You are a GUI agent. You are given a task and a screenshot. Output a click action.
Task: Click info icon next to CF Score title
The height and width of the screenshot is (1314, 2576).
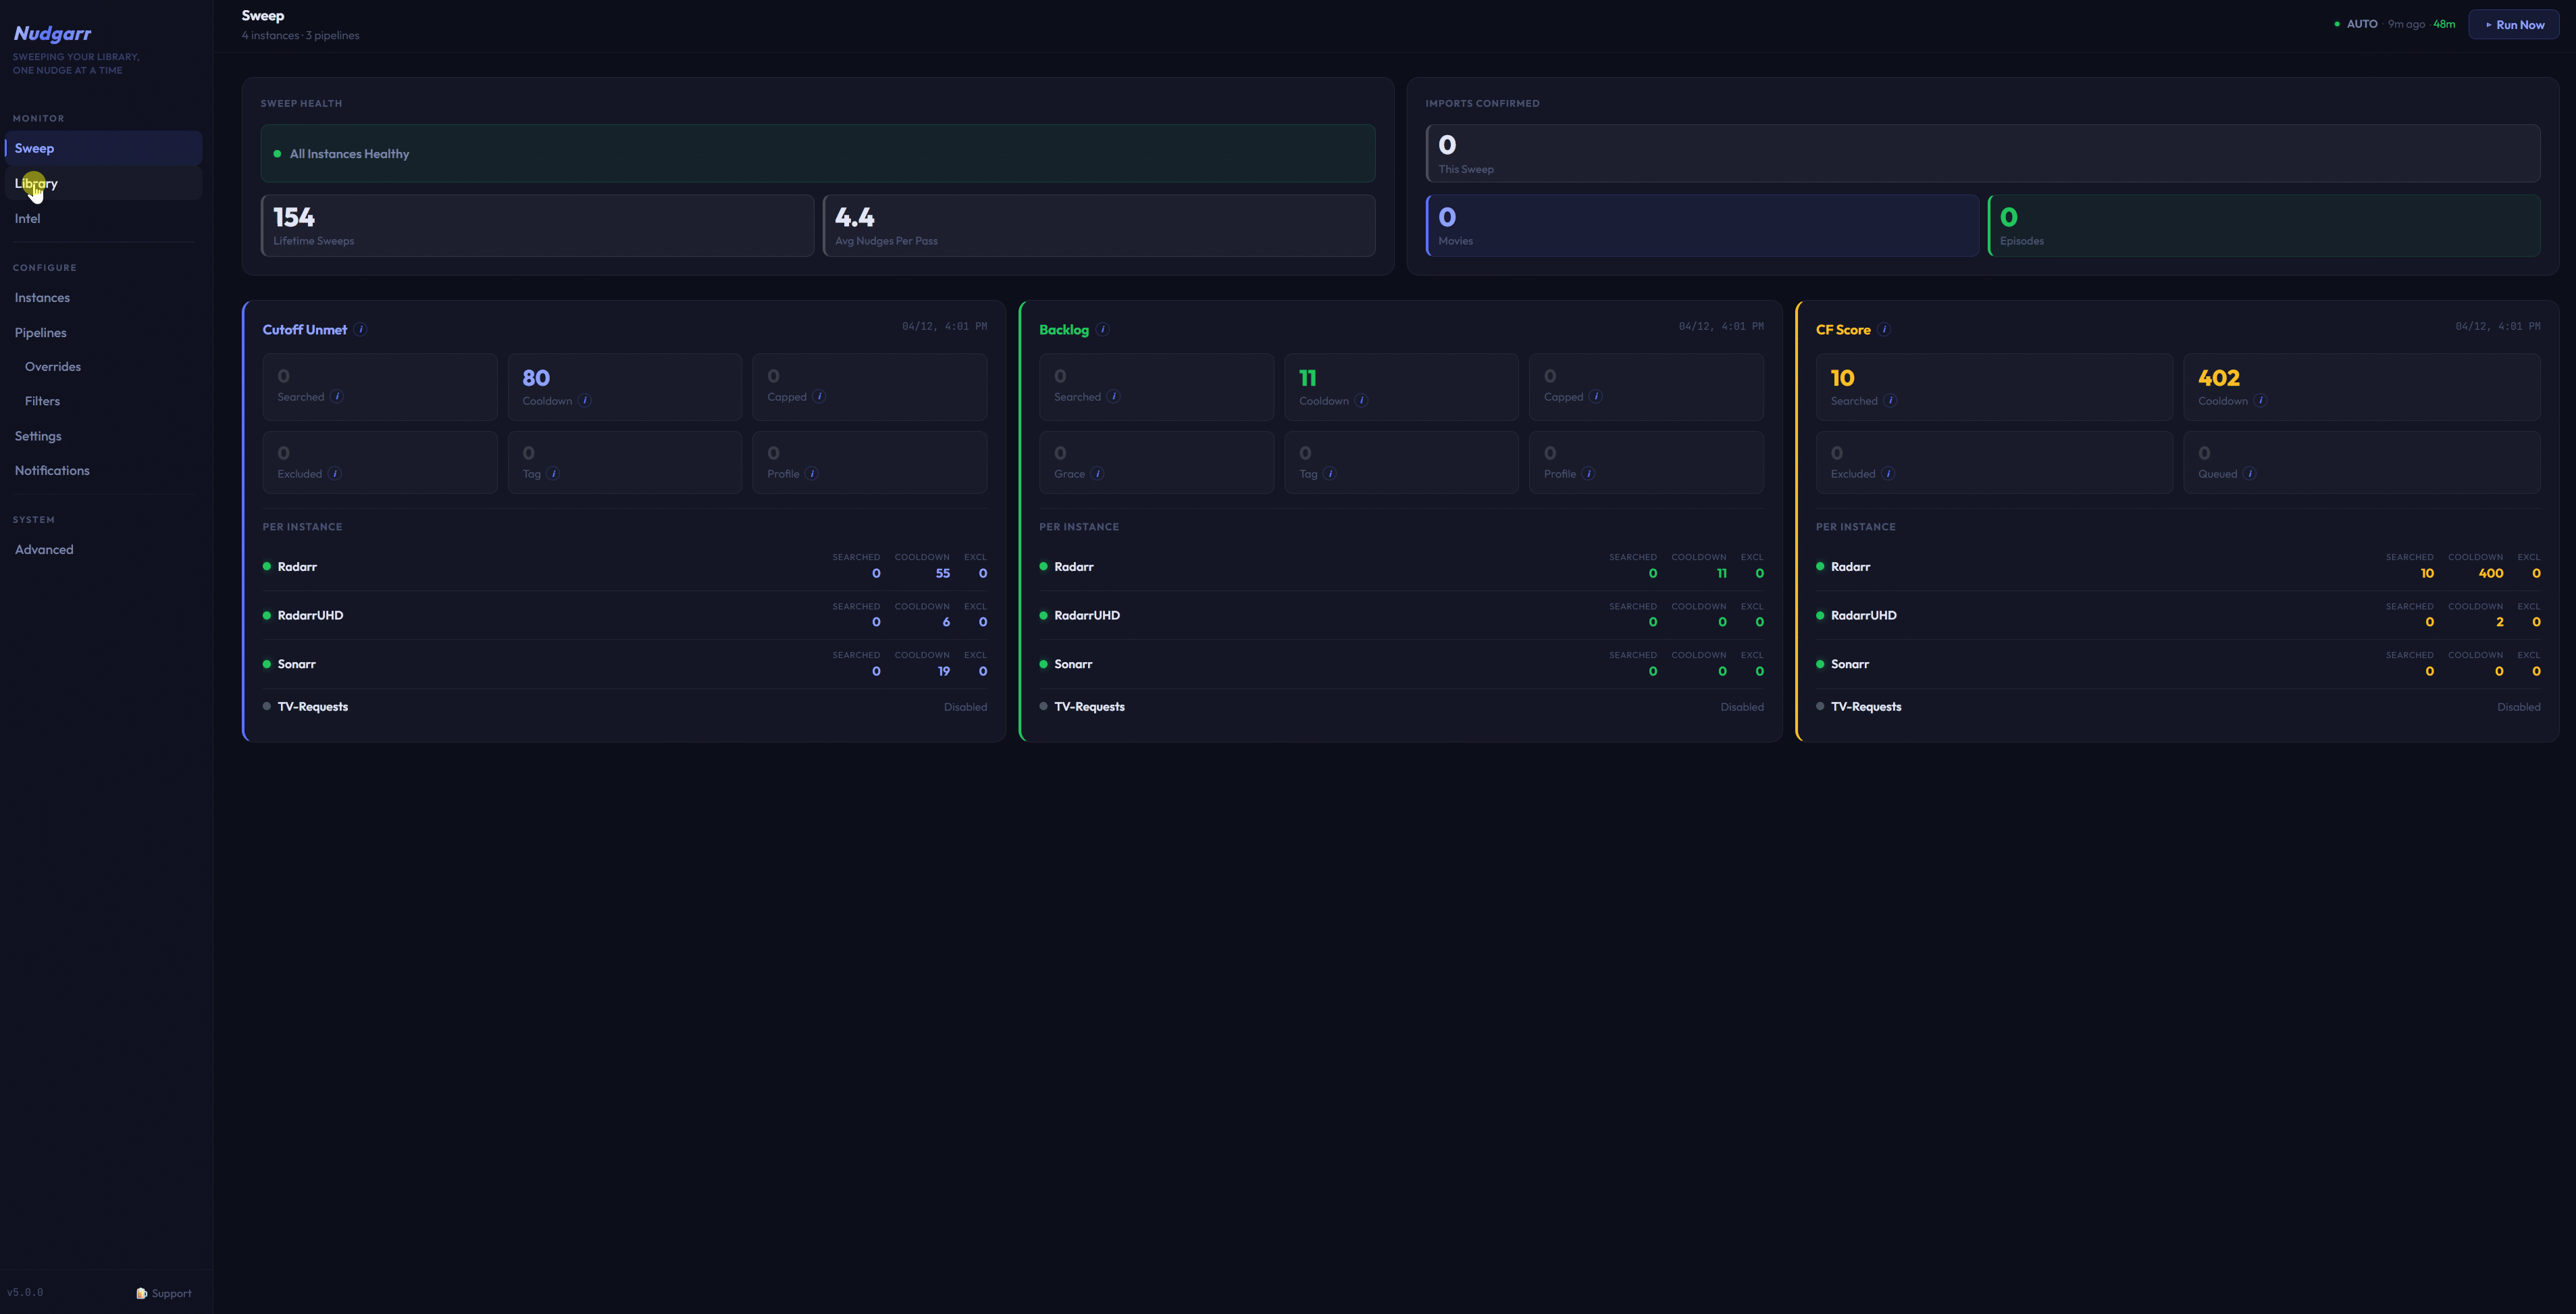coord(1884,330)
